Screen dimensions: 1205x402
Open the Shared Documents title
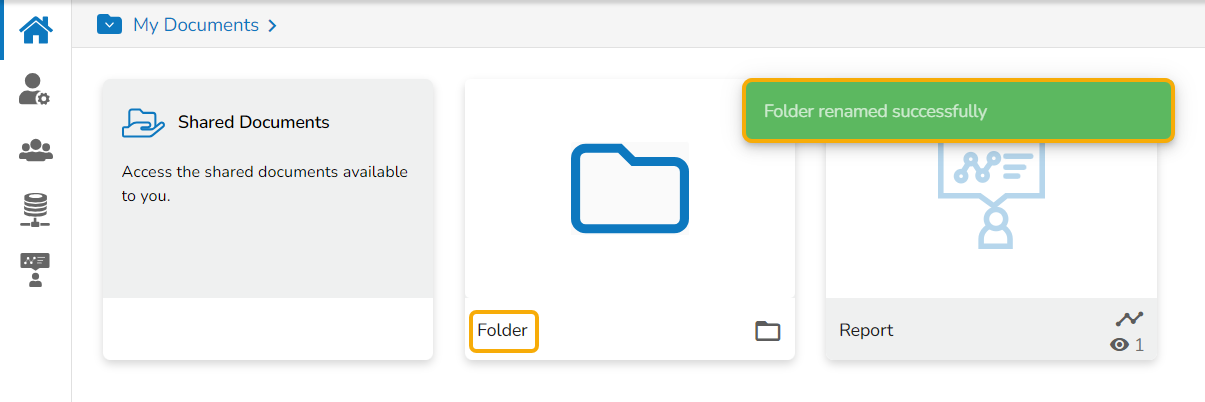[253, 122]
